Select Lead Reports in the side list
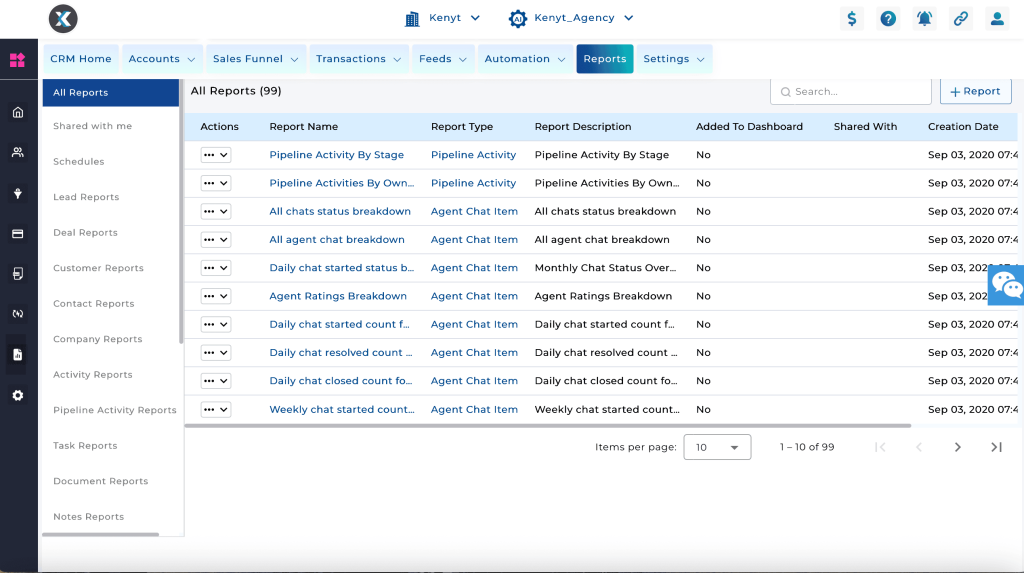 coord(86,197)
